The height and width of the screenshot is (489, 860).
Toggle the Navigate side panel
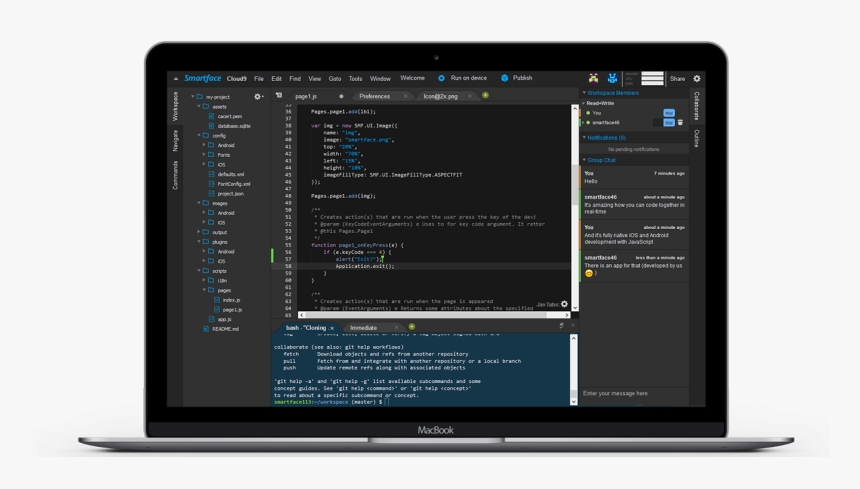click(175, 141)
